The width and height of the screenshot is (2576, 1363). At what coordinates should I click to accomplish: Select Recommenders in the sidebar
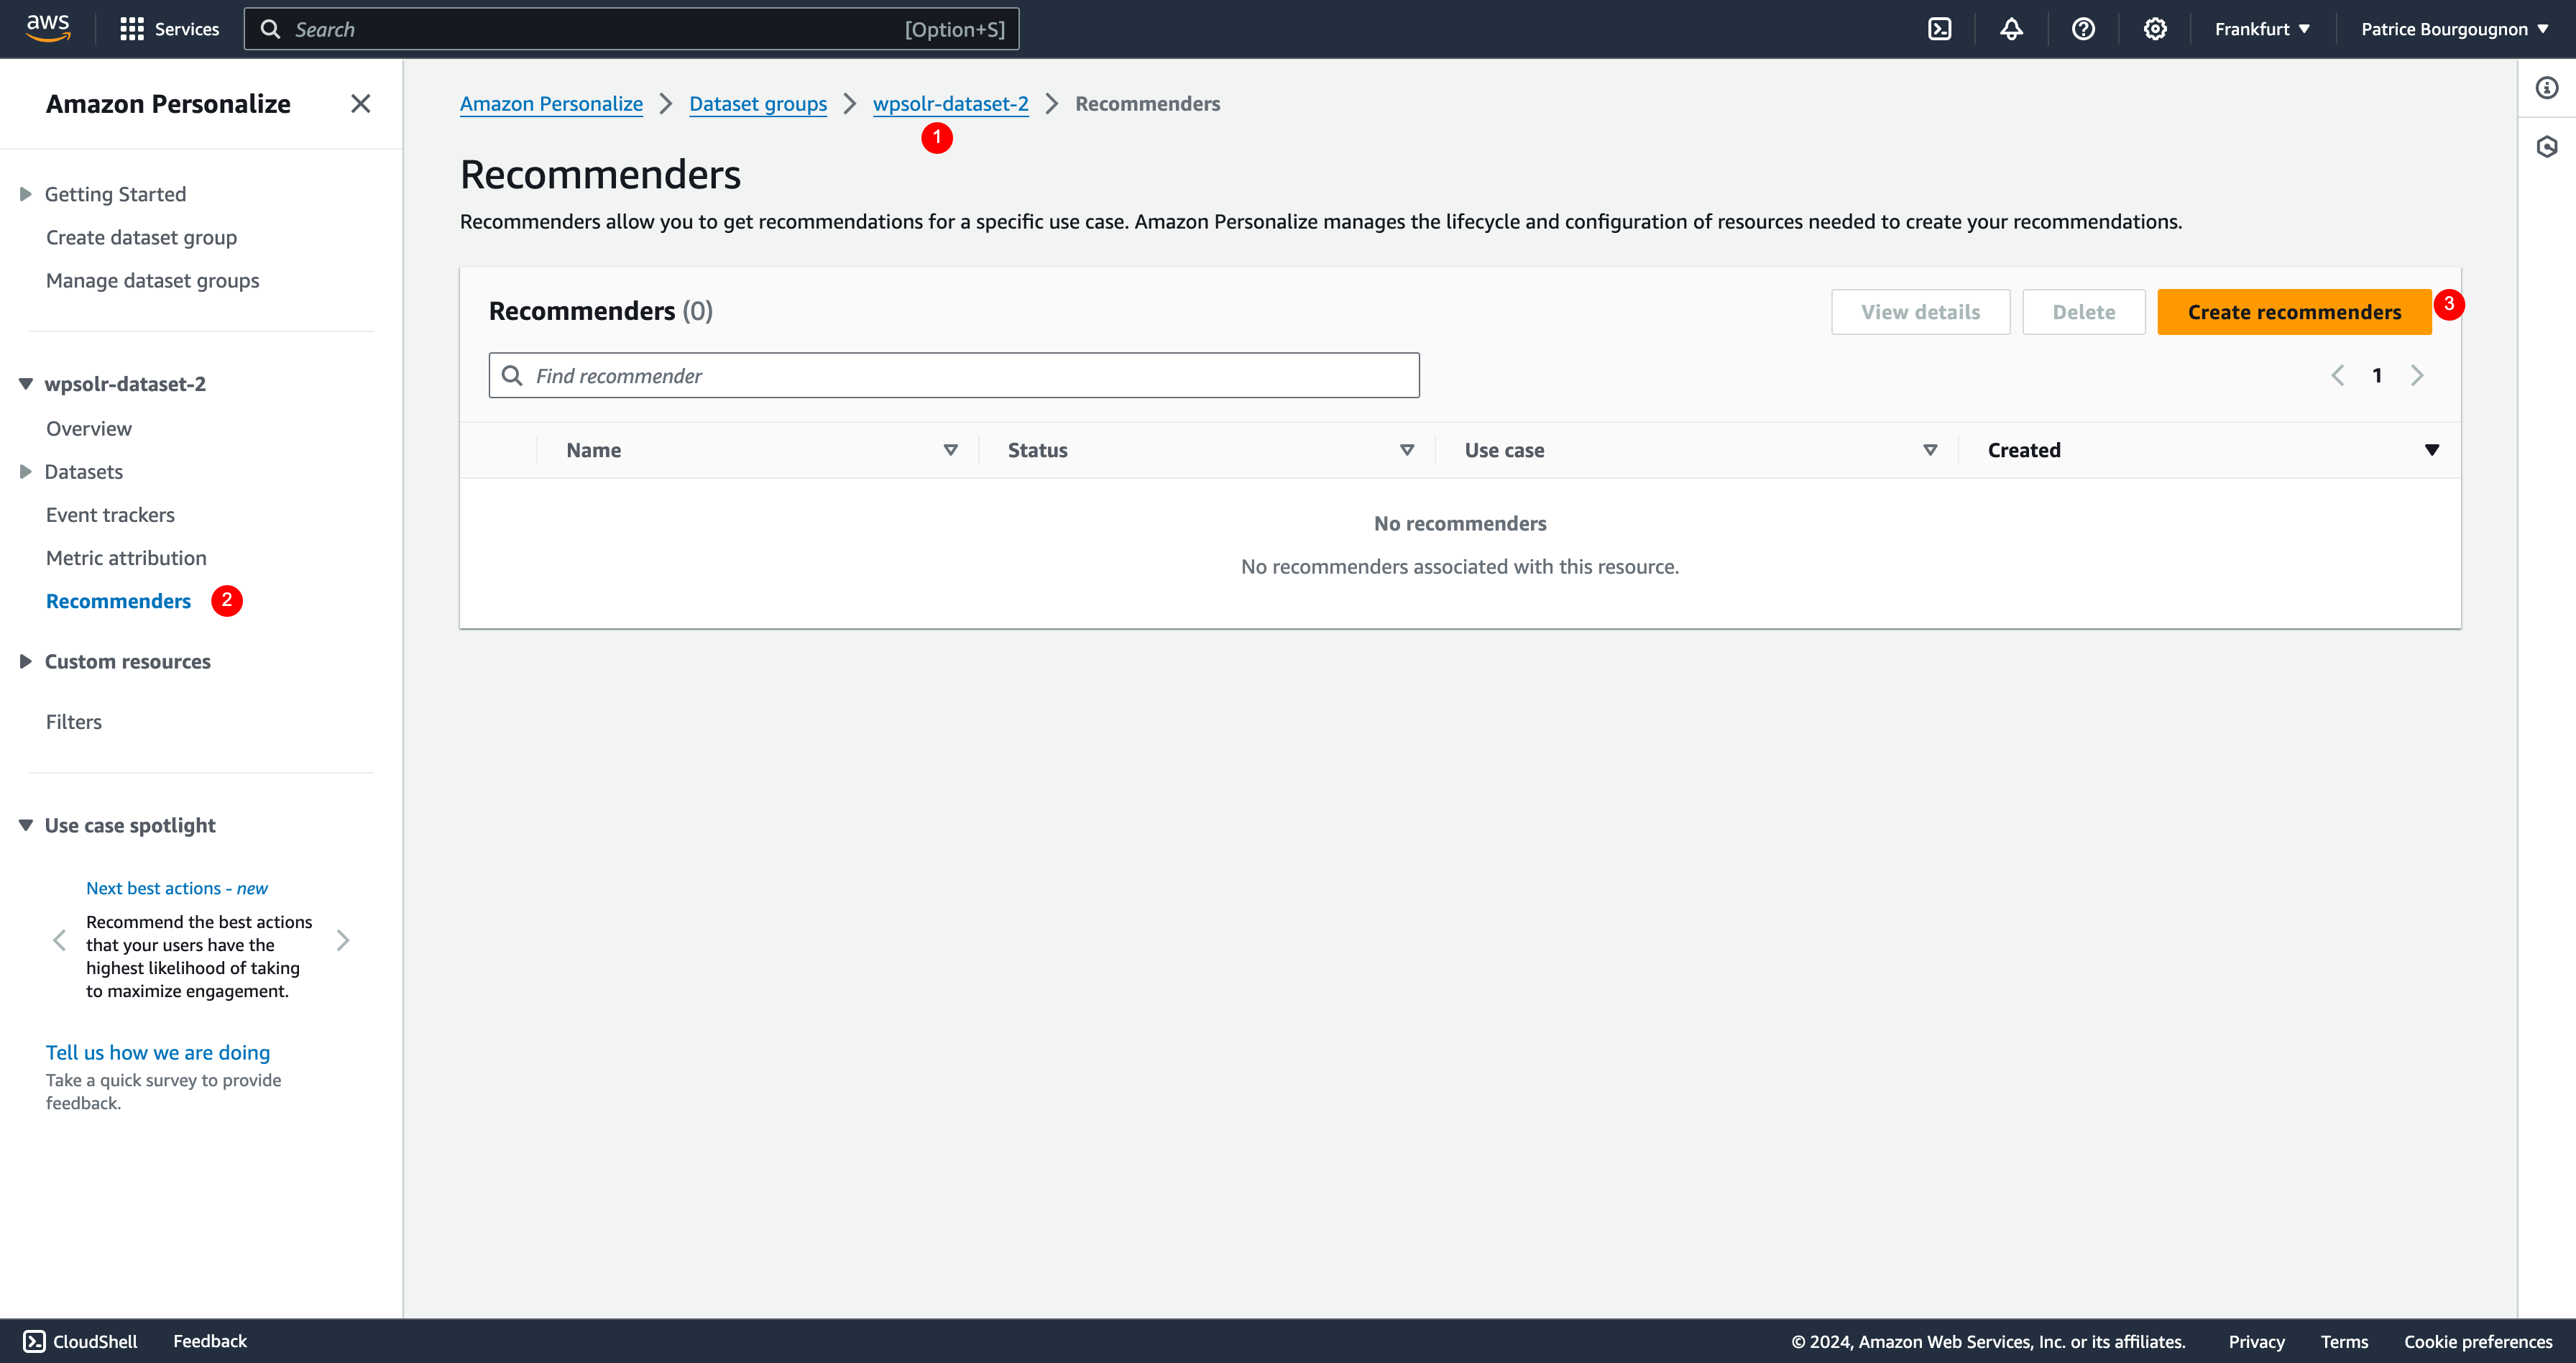pos(118,600)
